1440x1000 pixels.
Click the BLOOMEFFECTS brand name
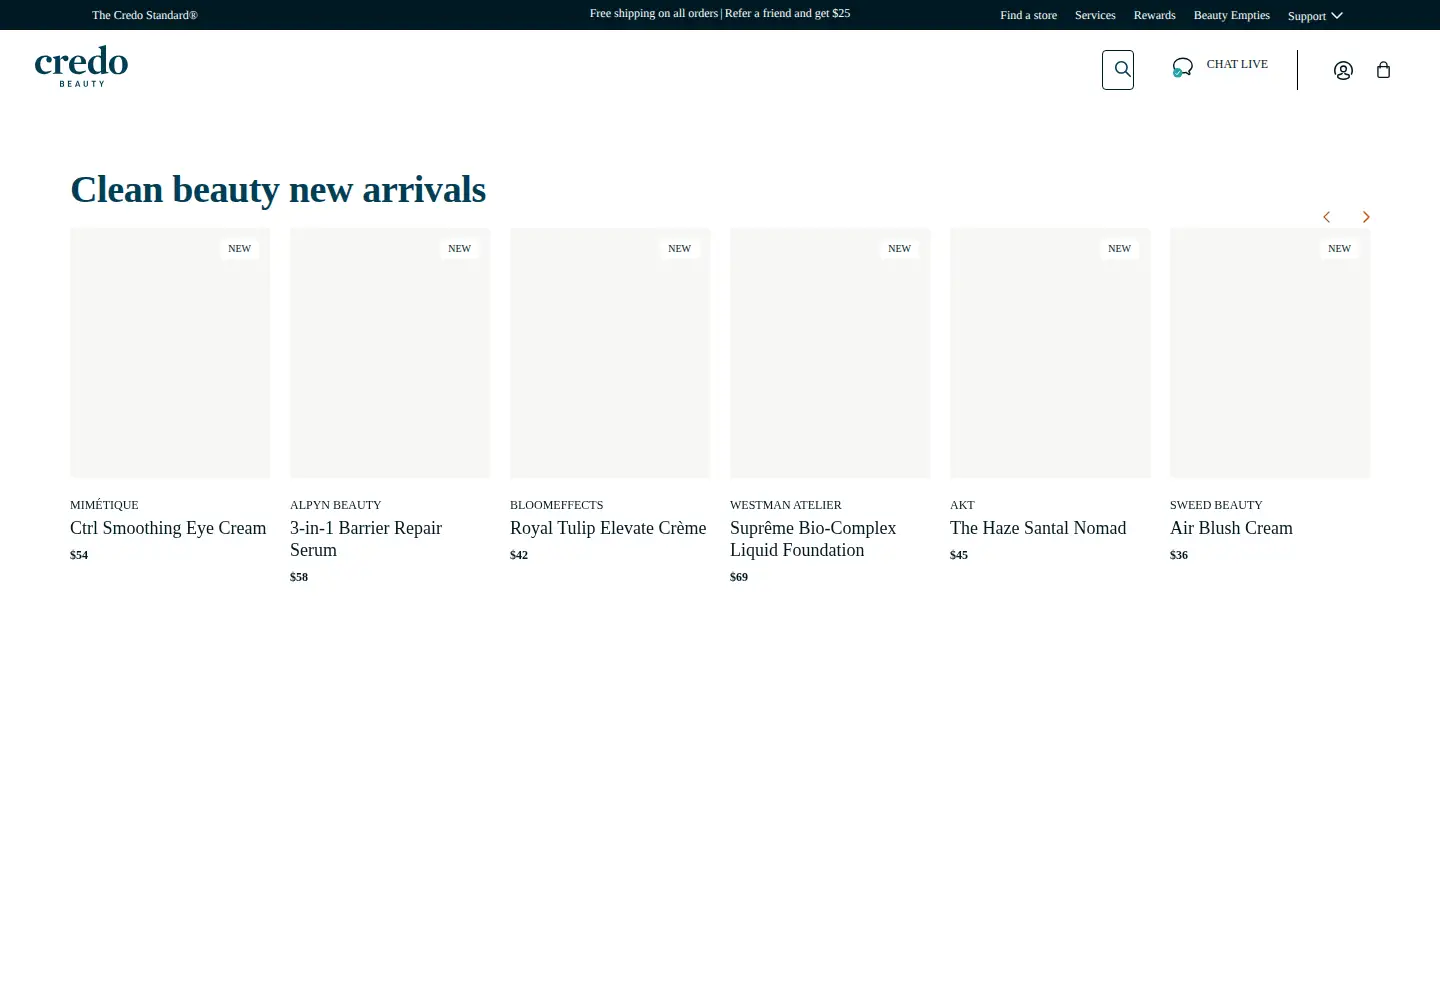pos(556,505)
